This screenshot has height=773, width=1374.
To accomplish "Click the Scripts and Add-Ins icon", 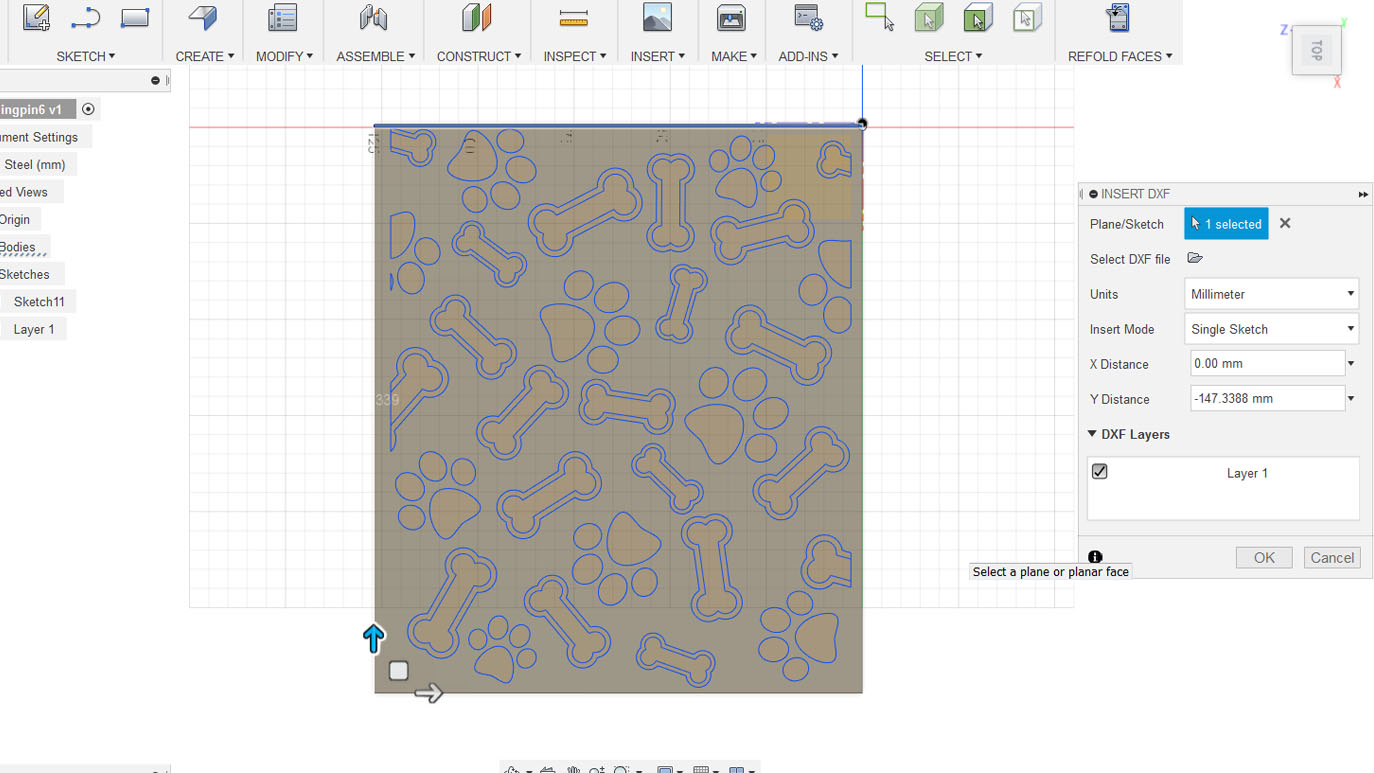I will coord(808,18).
